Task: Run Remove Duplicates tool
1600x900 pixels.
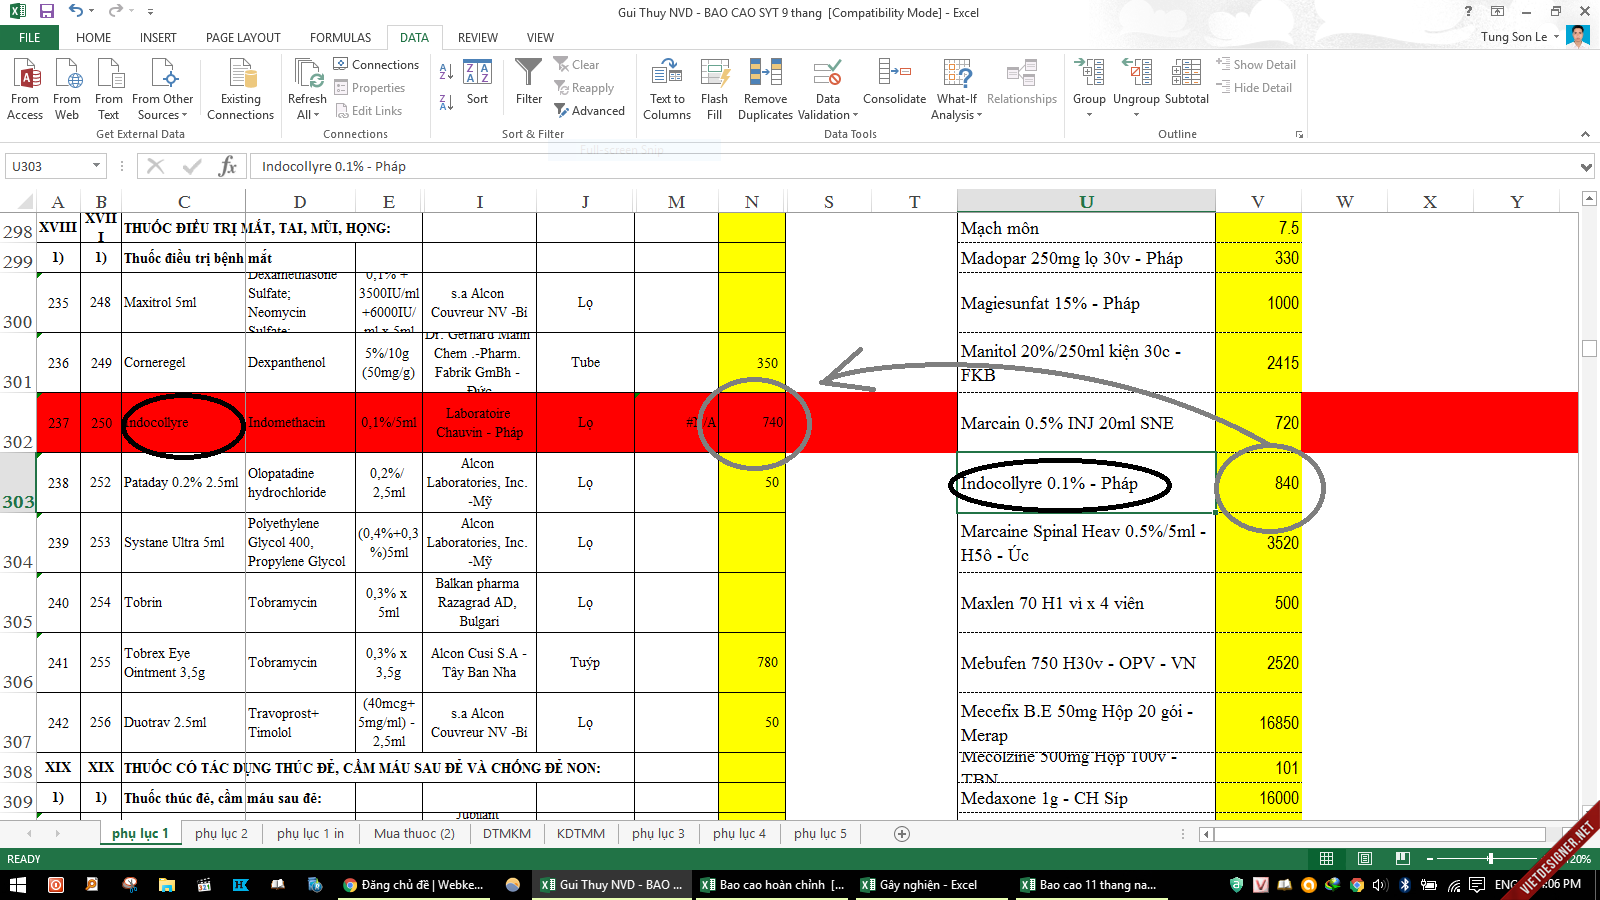Action: pyautogui.click(x=765, y=74)
